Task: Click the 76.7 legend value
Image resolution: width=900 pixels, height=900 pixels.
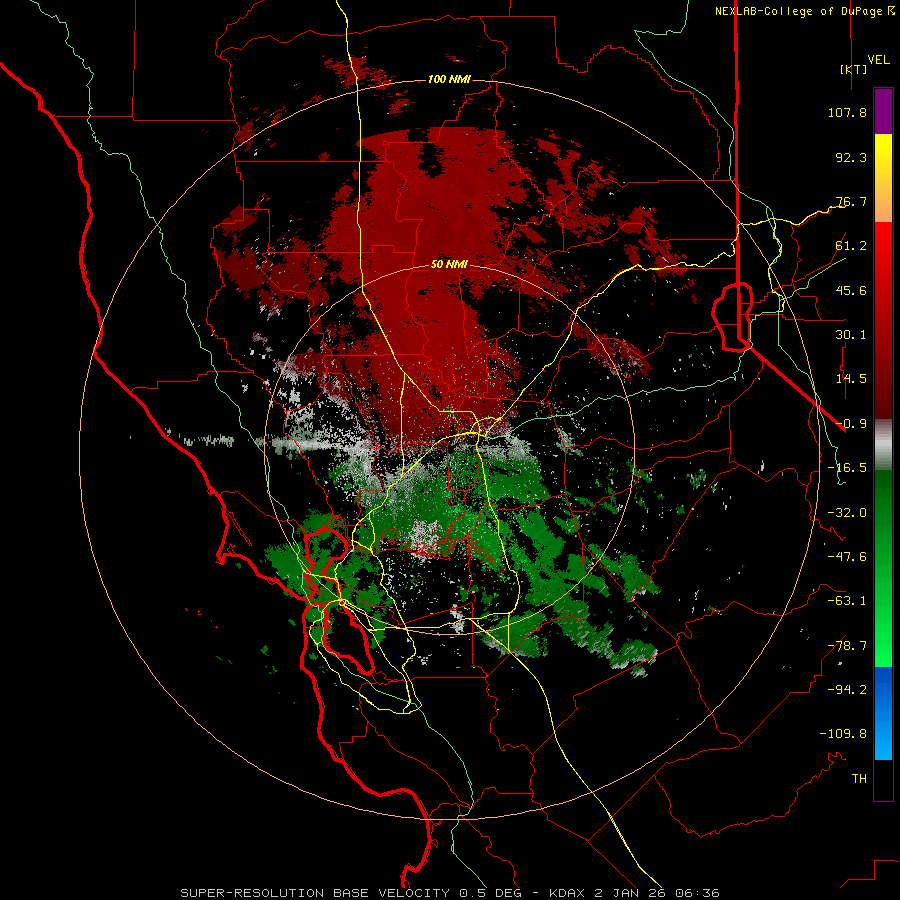Action: point(851,201)
